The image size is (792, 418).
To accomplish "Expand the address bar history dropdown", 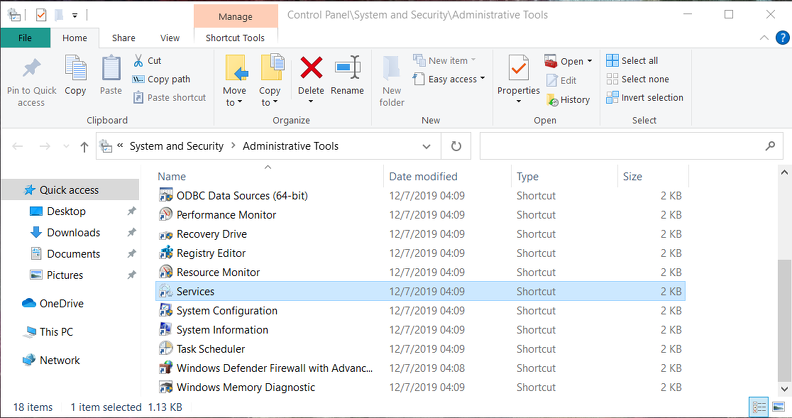I will 427,146.
